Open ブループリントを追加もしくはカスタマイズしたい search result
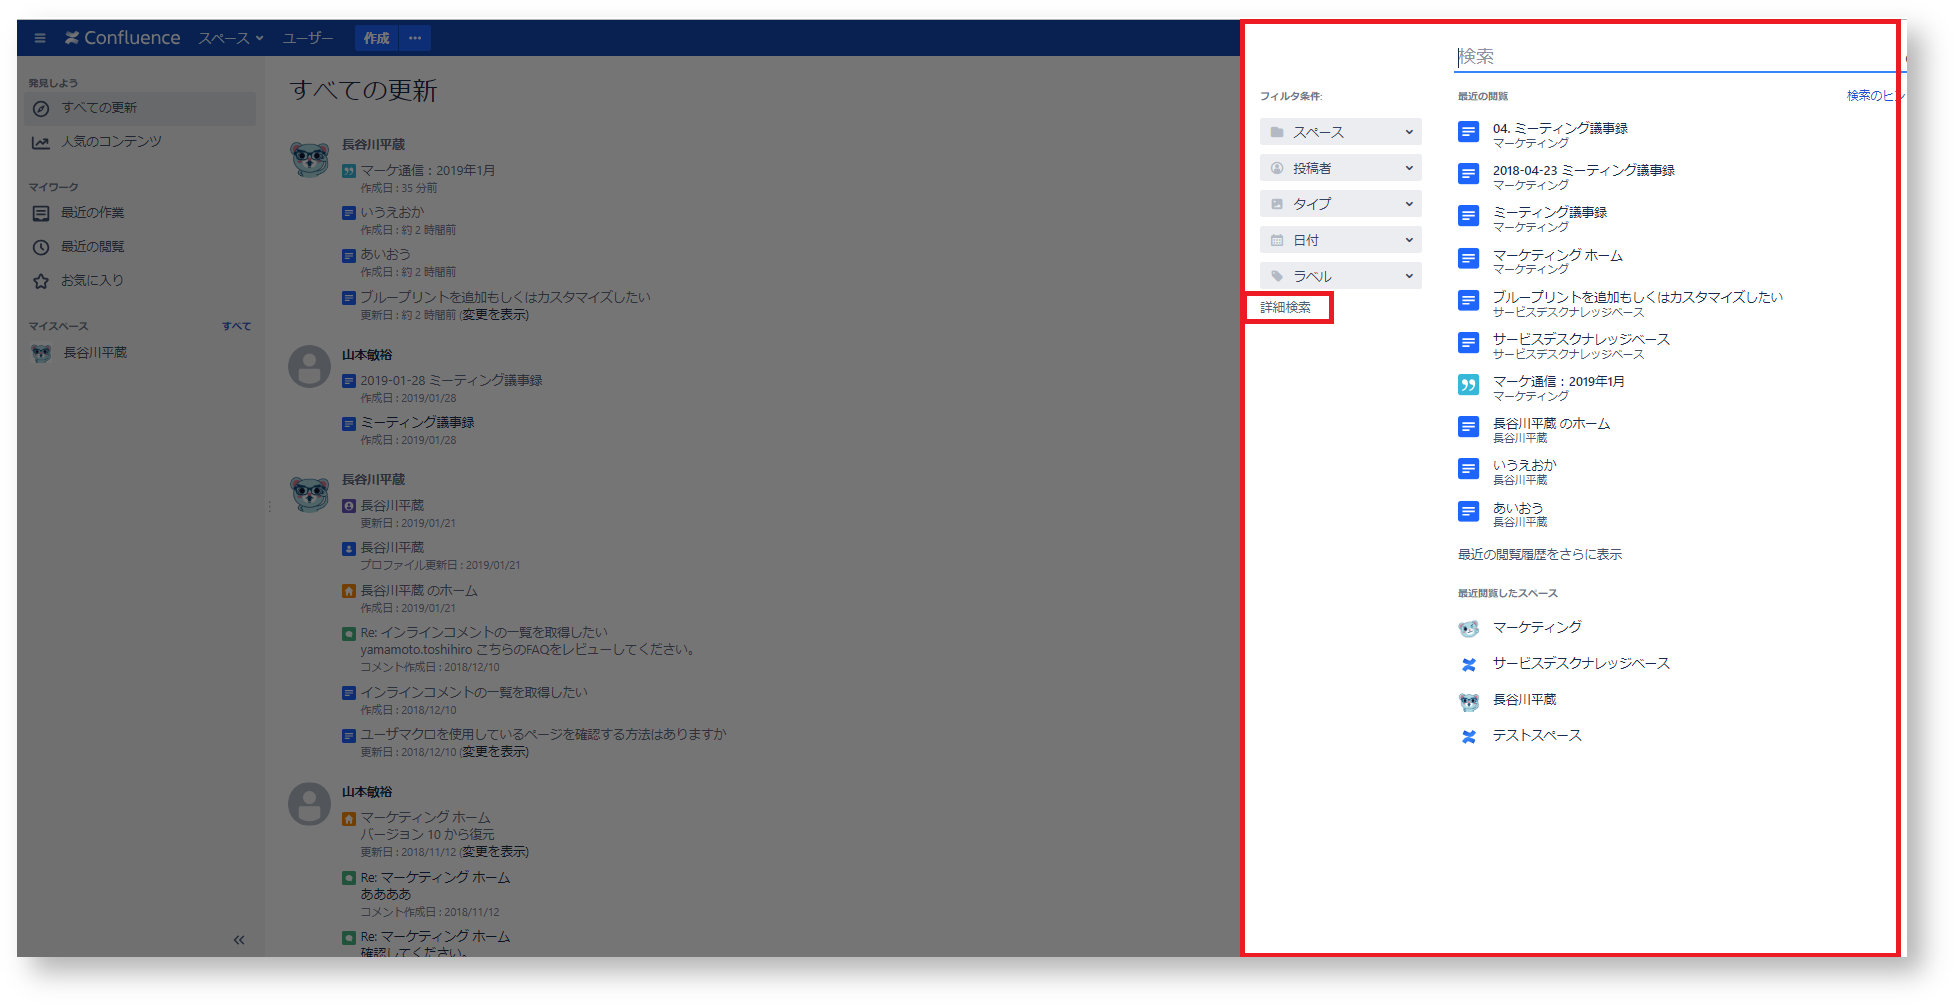 [1637, 297]
